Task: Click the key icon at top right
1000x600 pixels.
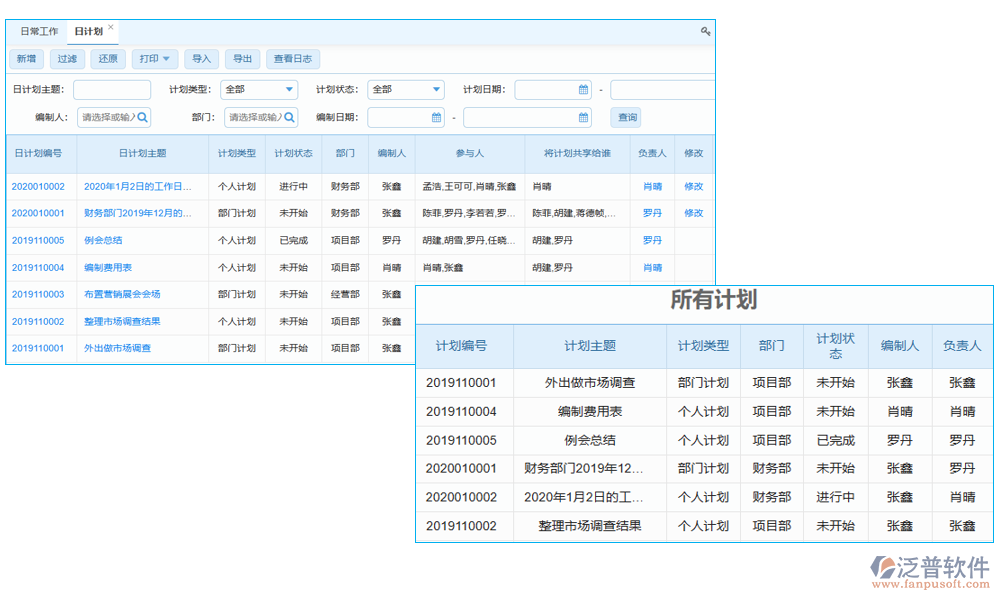Action: pos(705,31)
